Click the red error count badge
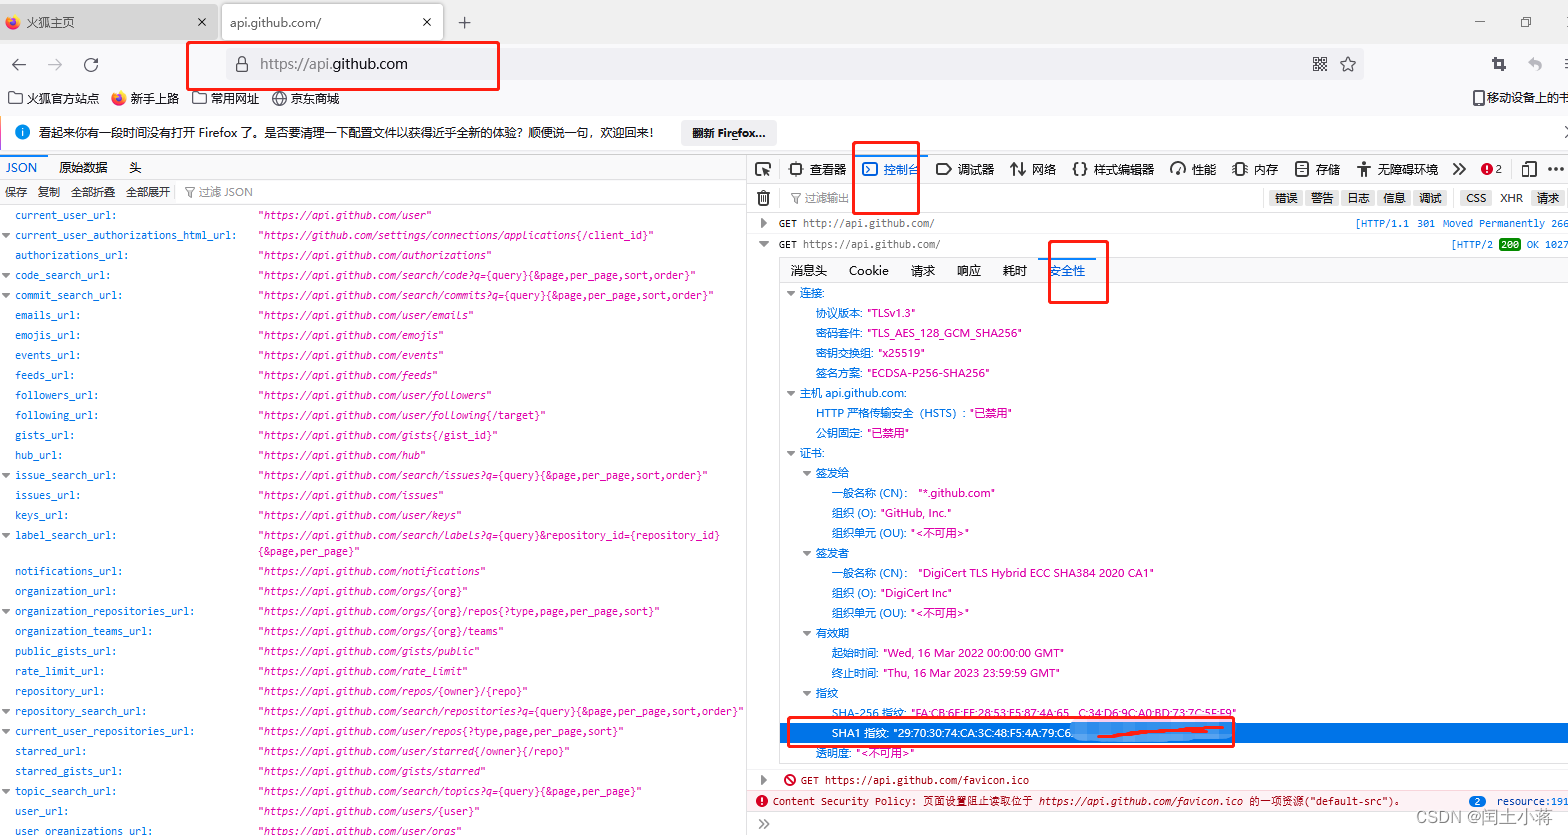 click(x=1491, y=169)
